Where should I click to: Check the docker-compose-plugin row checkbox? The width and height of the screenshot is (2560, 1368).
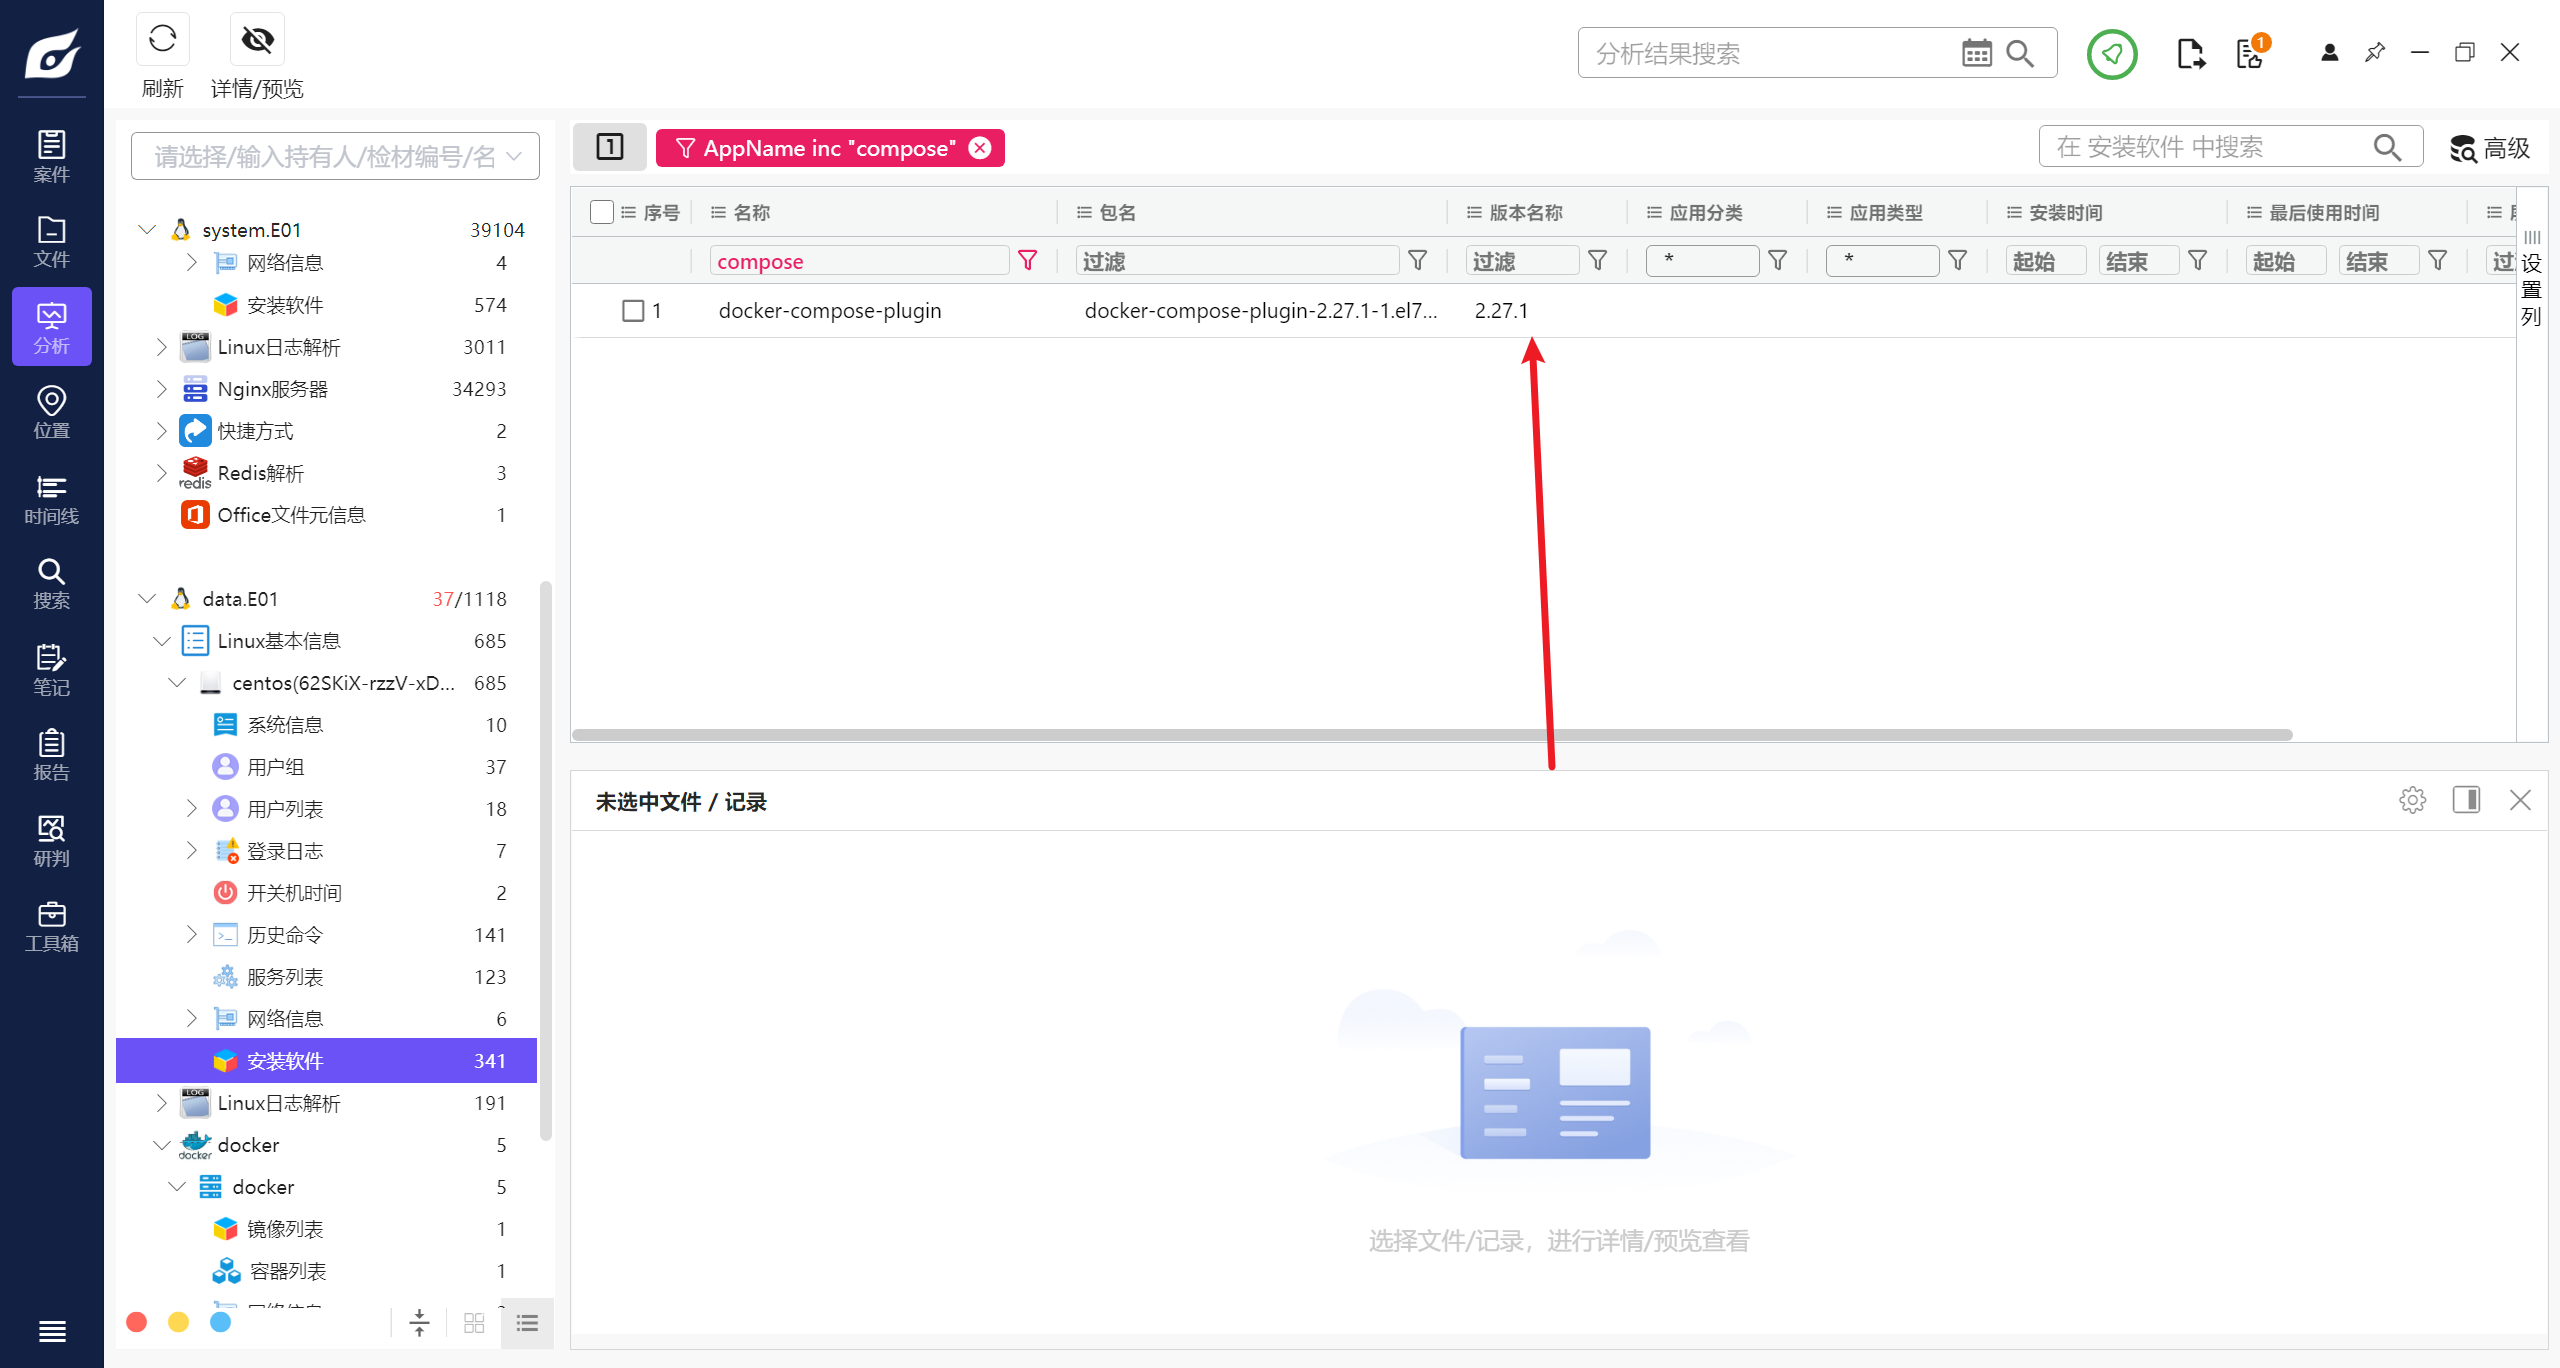[x=632, y=311]
